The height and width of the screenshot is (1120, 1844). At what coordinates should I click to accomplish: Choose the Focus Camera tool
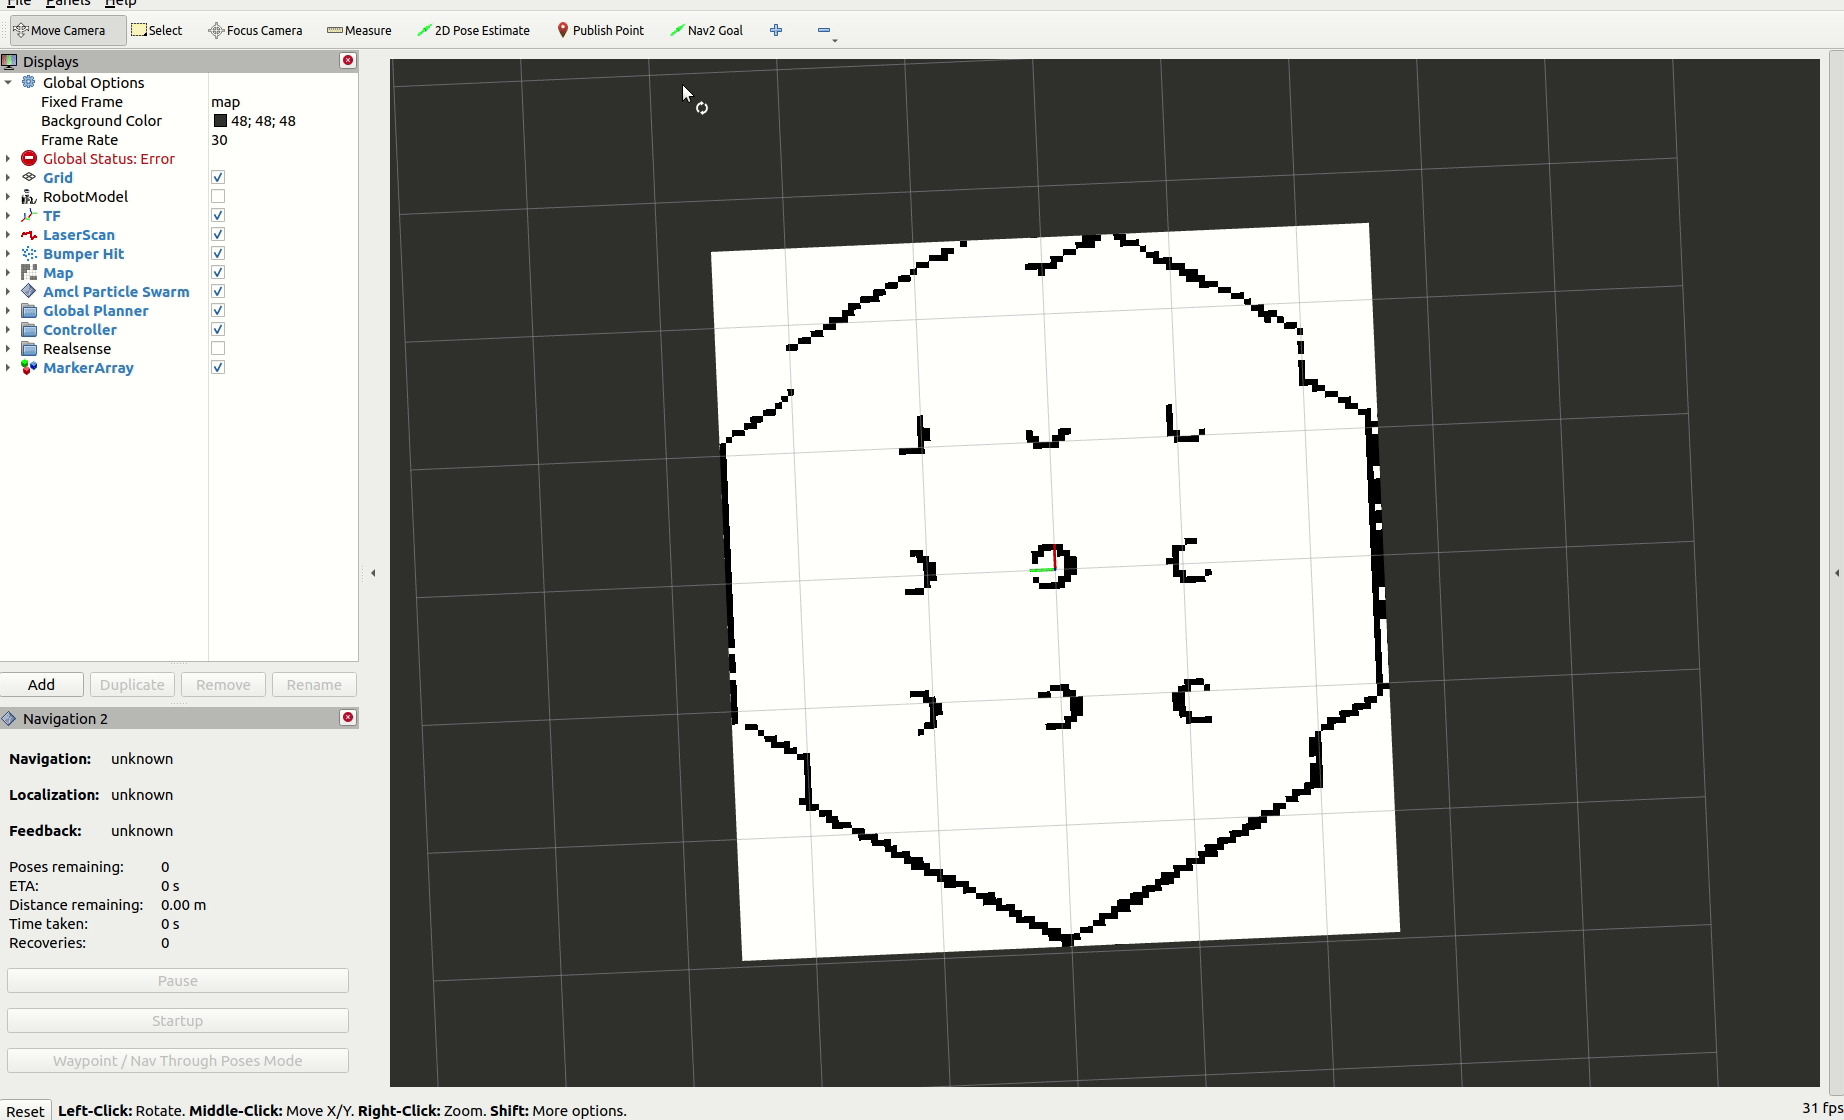(255, 30)
